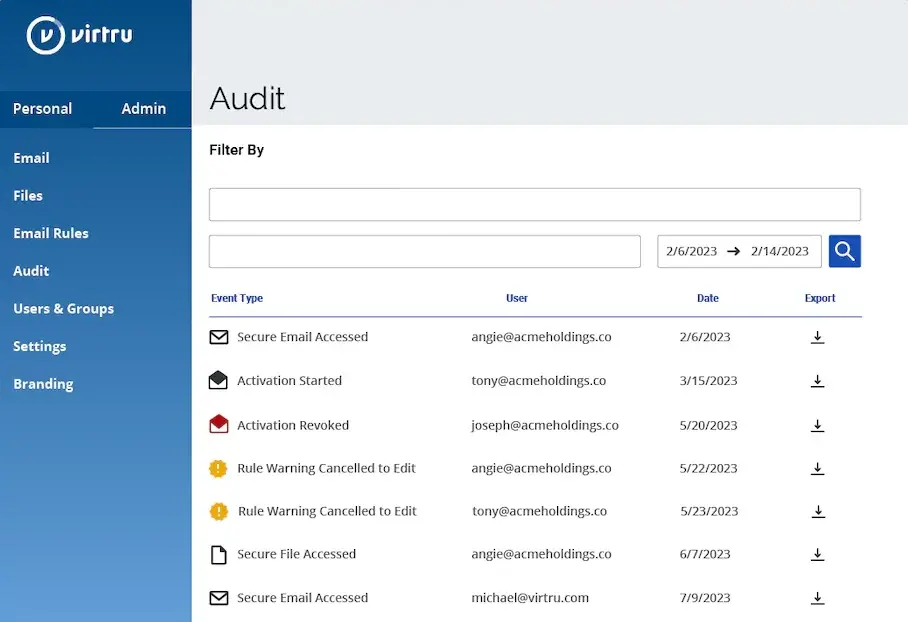Click the date 7/9/2023

pyautogui.click(x=705, y=598)
